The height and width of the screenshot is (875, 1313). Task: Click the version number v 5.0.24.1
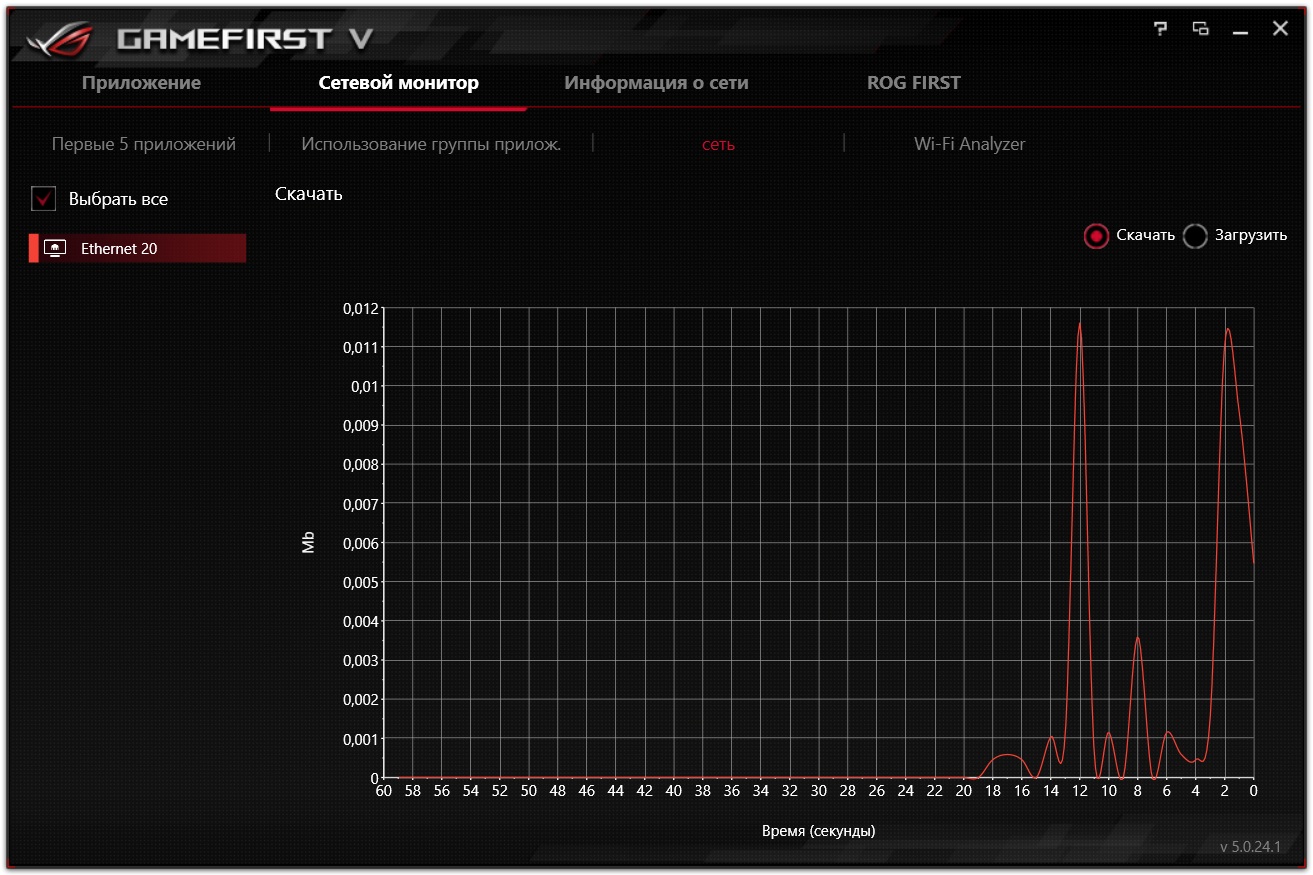coord(1250,847)
